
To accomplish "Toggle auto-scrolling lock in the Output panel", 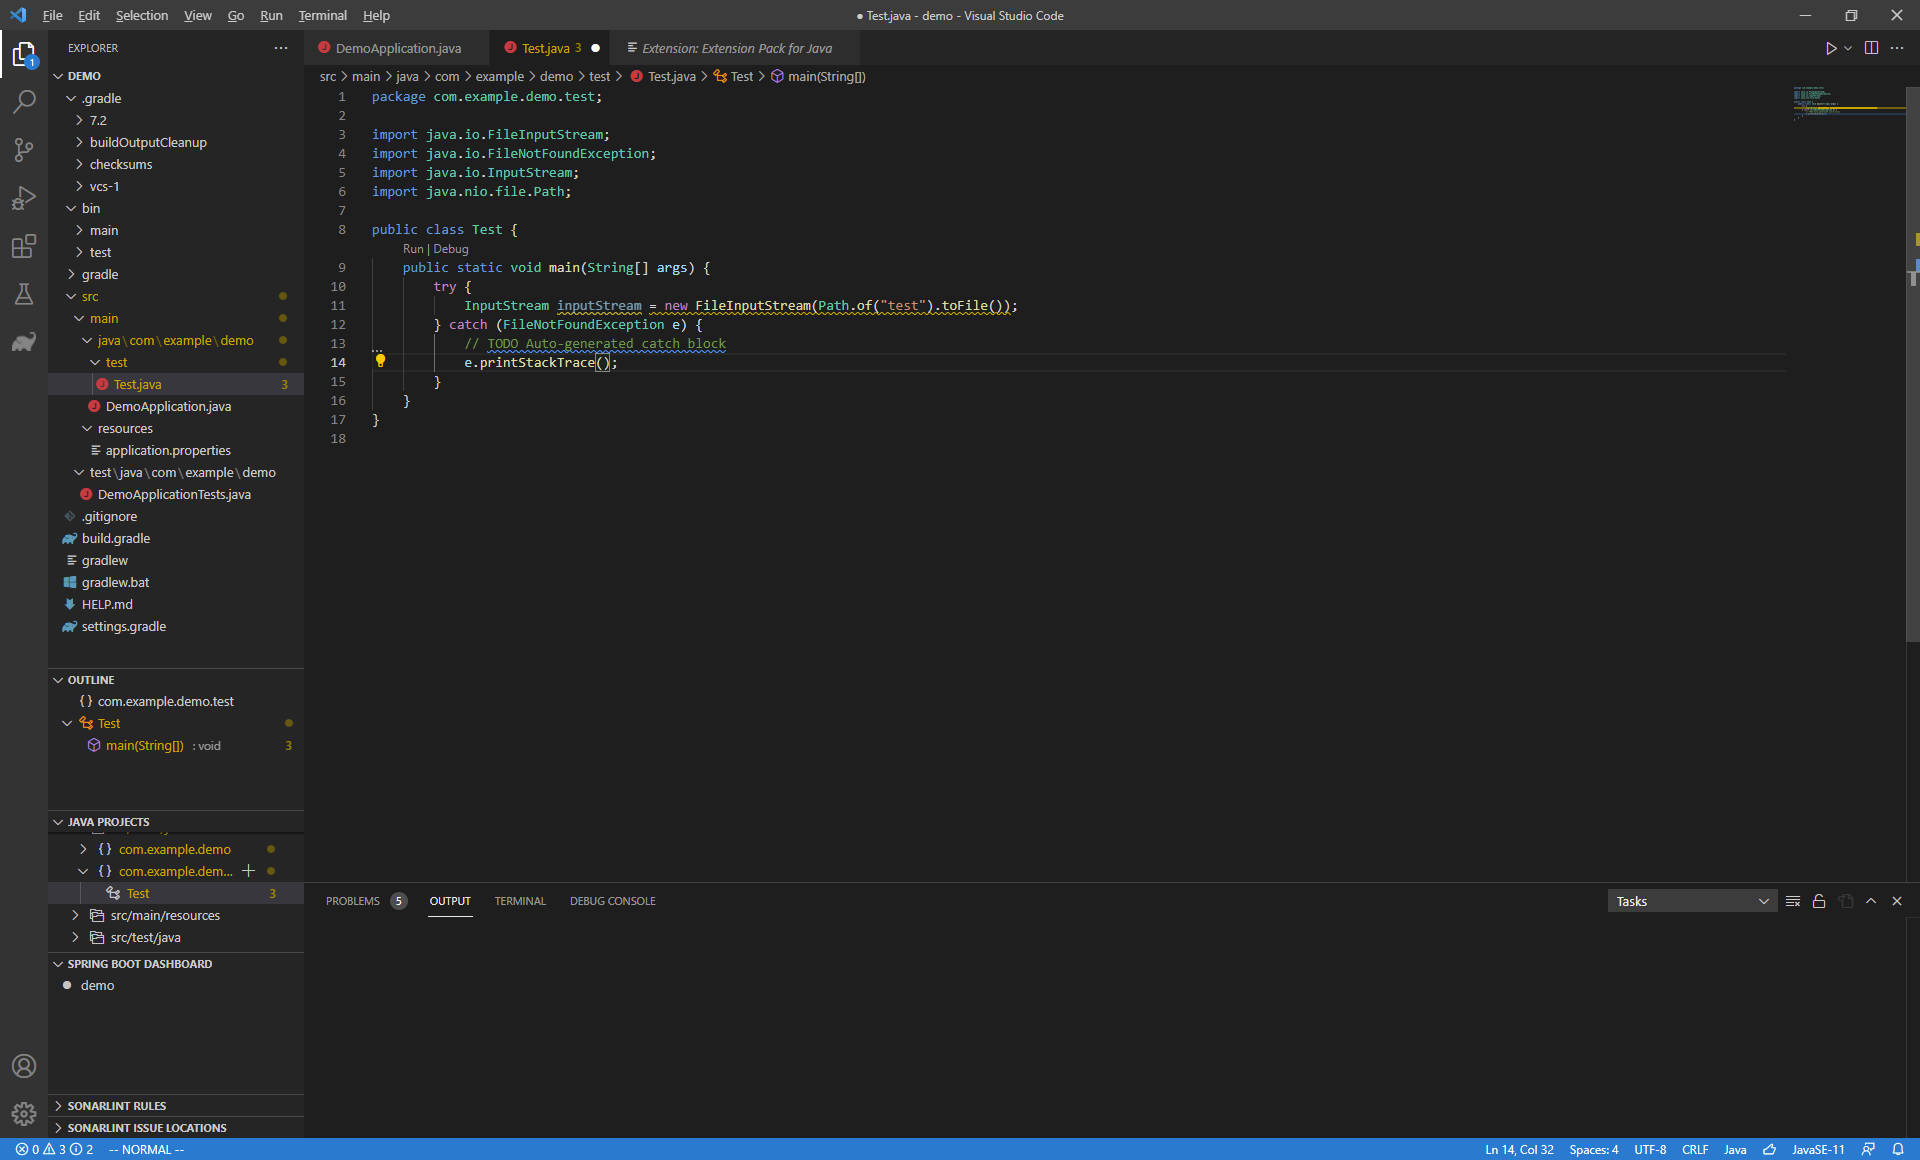I will click(1819, 901).
